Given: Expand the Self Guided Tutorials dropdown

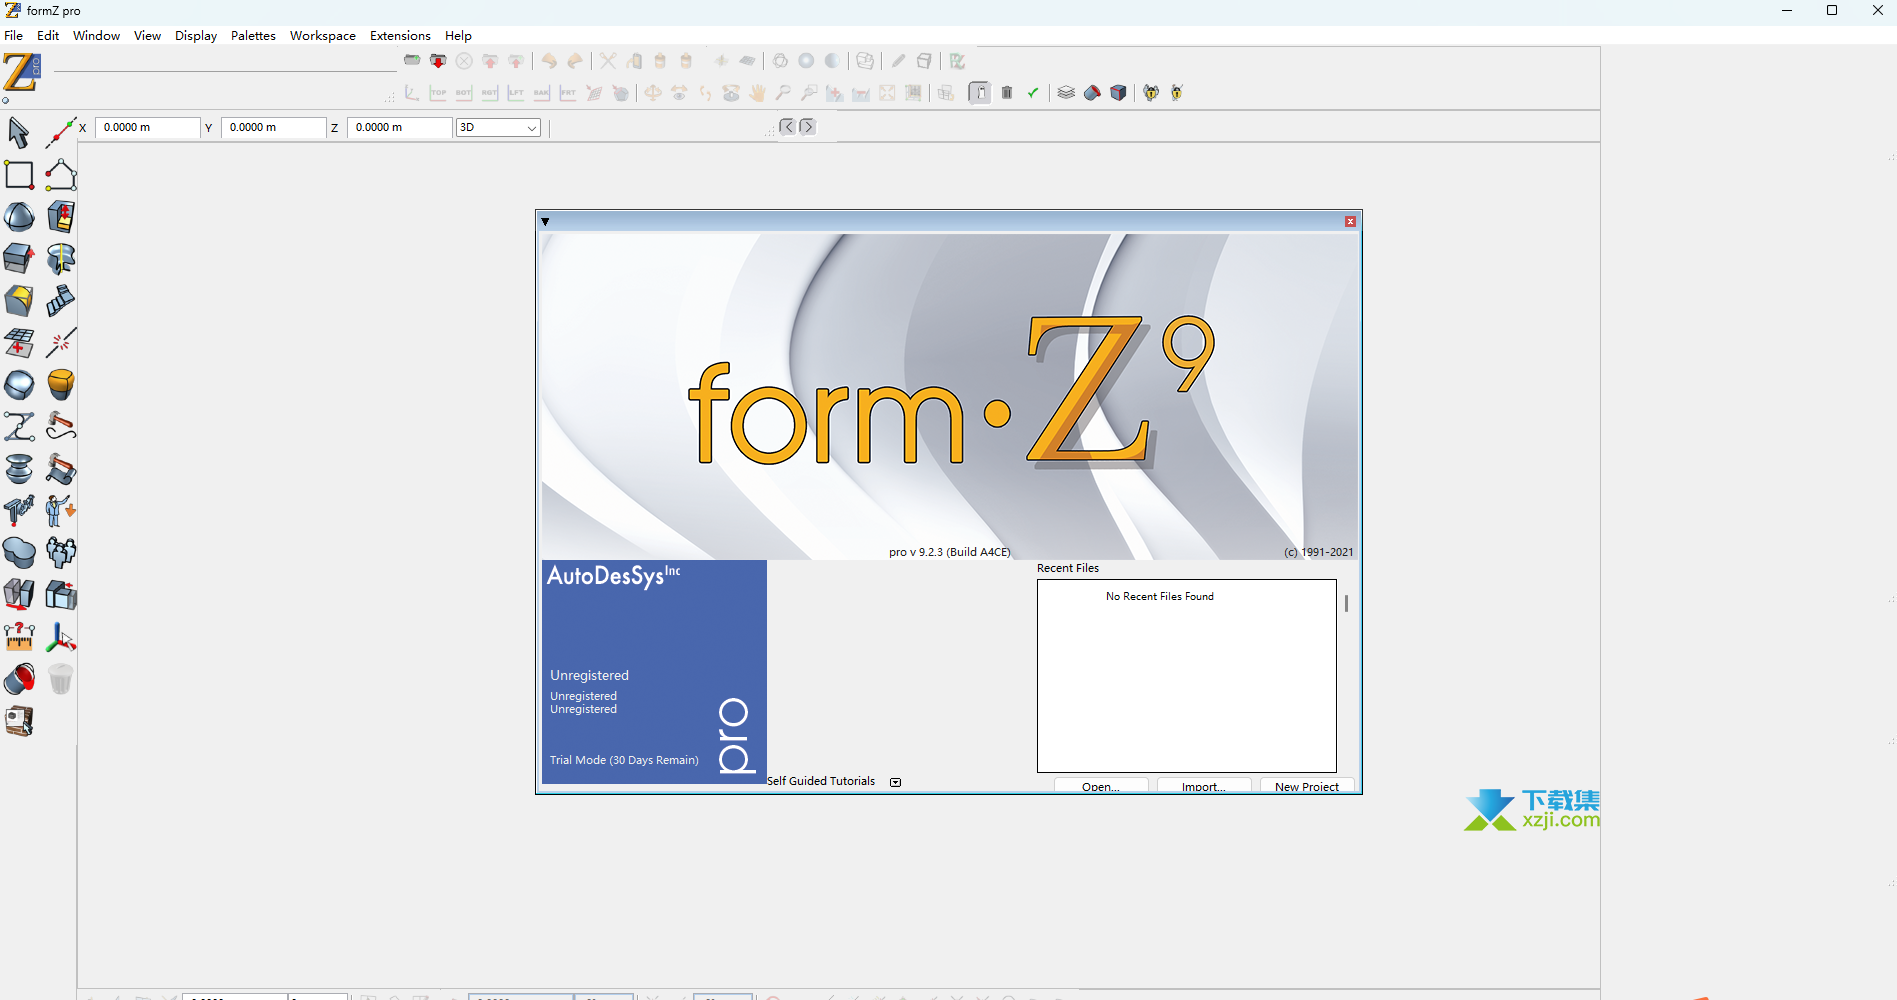Looking at the screenshot, I should (x=896, y=782).
